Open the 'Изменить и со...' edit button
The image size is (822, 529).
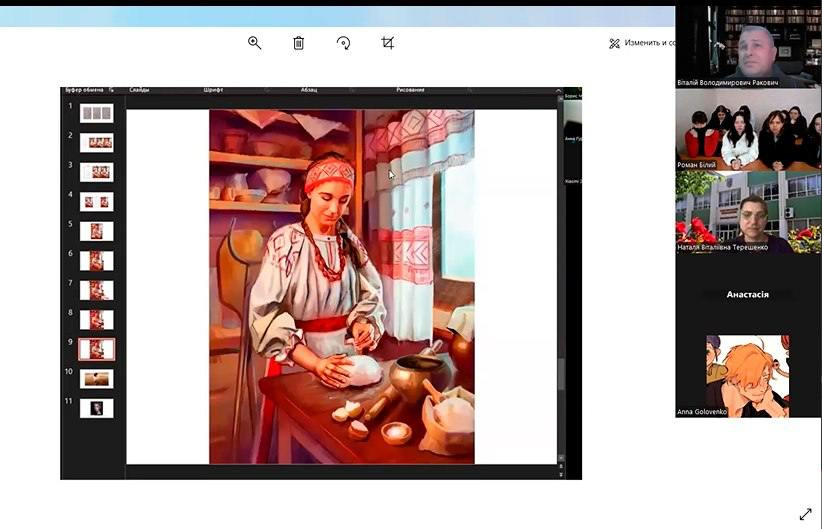point(642,43)
